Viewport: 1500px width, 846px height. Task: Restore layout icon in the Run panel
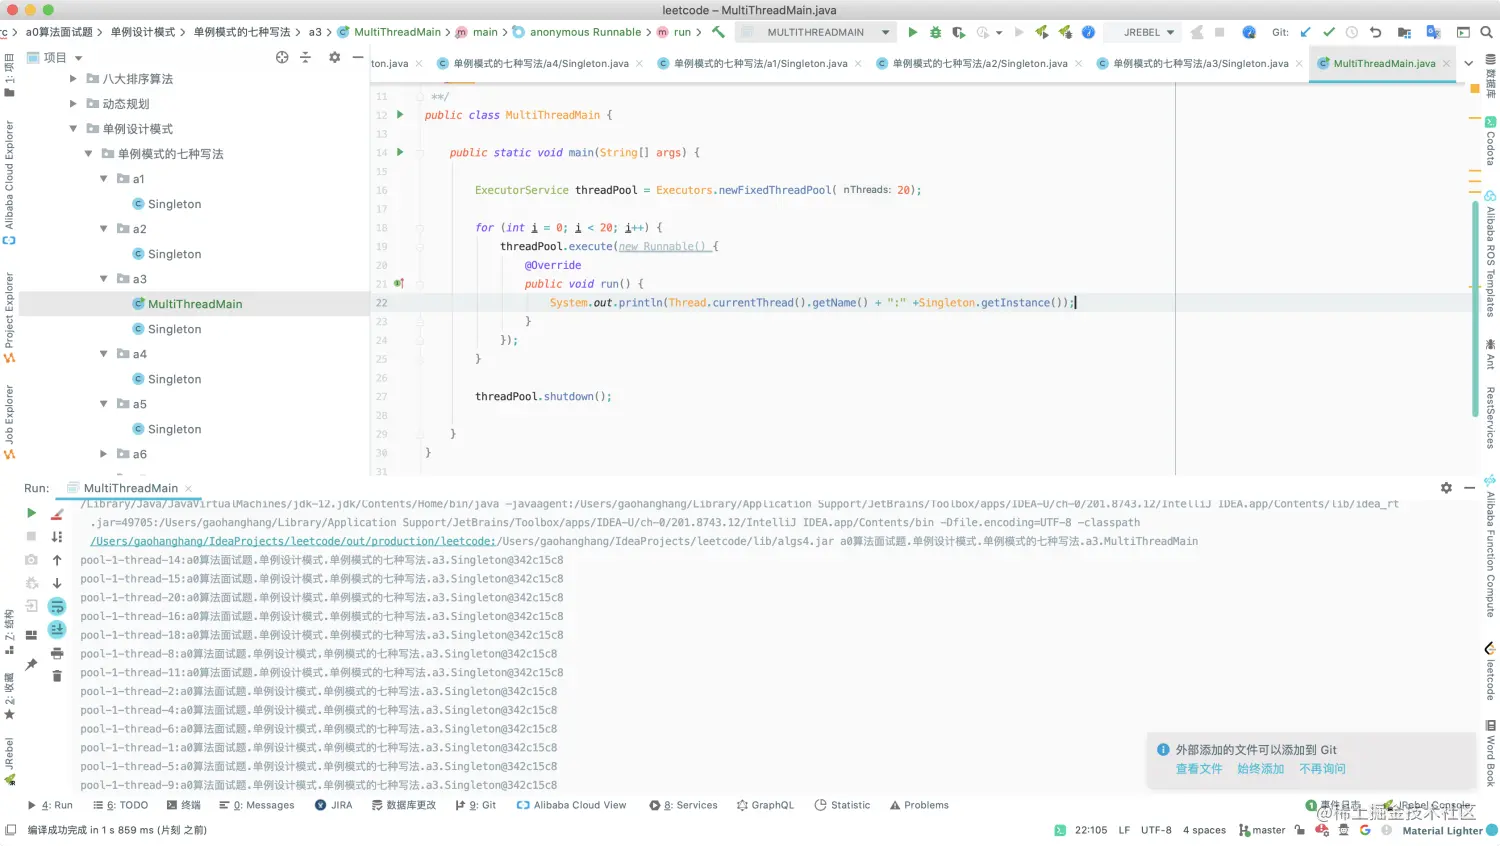click(x=31, y=634)
